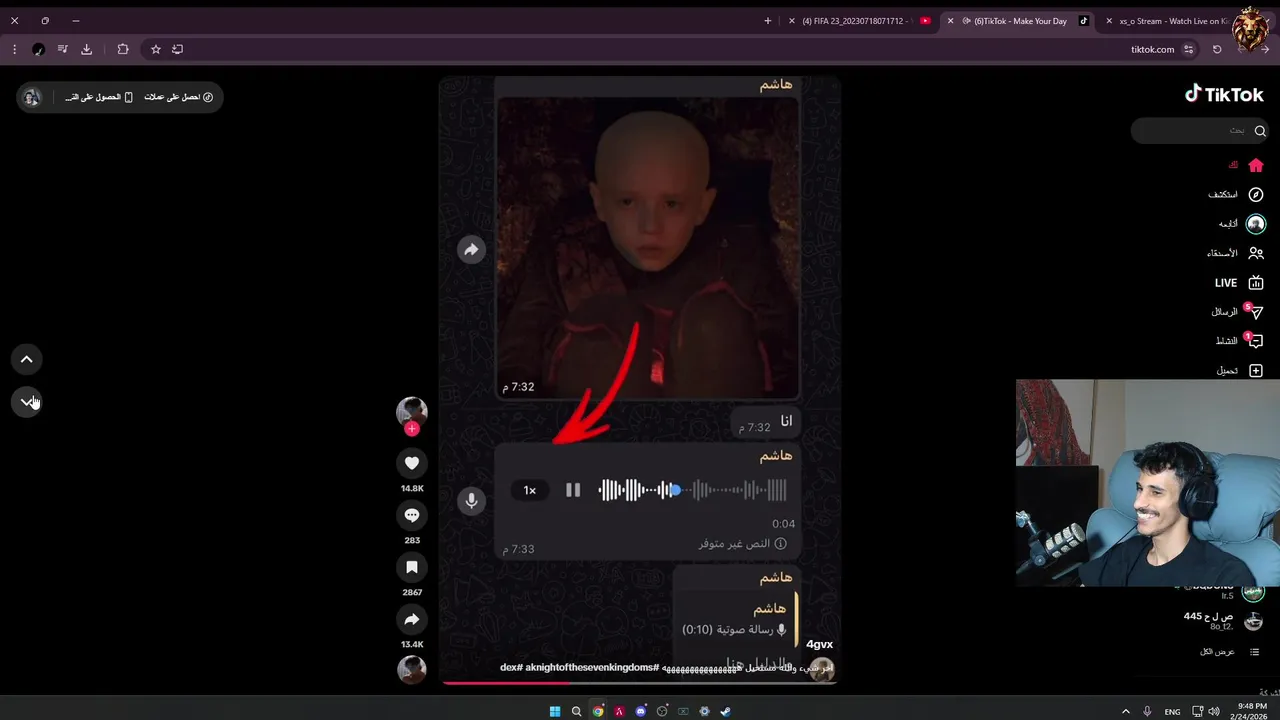Go to previous video with up chevron

point(27,359)
